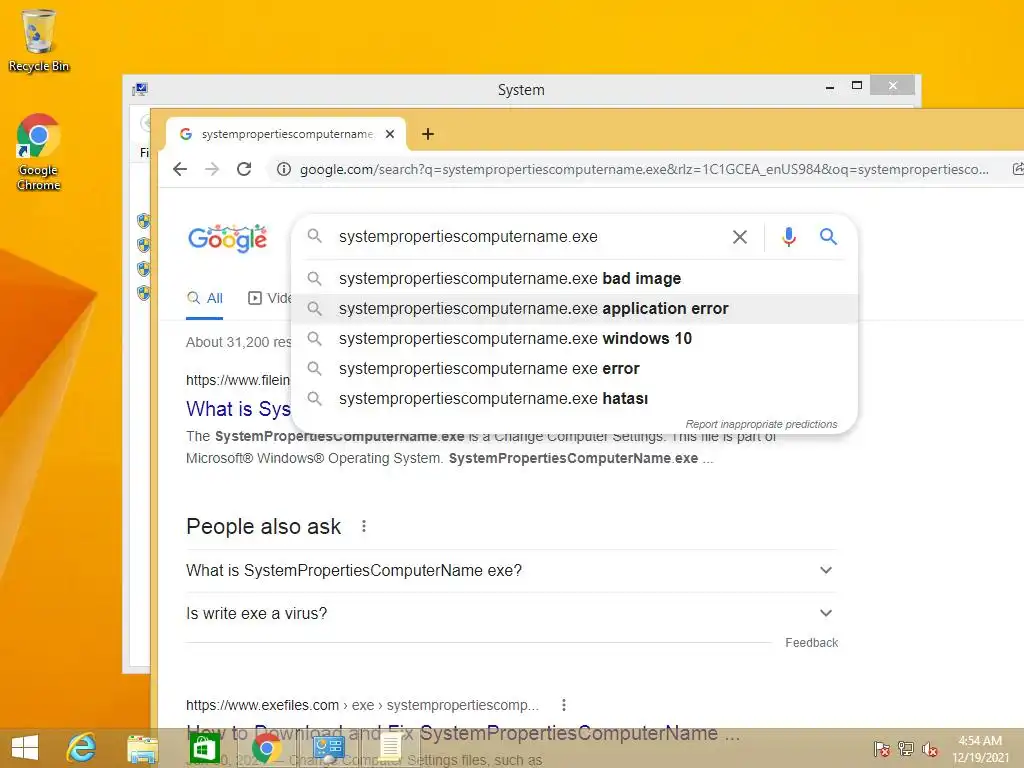1024x768 pixels.
Task: Open 'How to Download and Fix SystemPropertiesComputerName' result
Action: [463, 733]
